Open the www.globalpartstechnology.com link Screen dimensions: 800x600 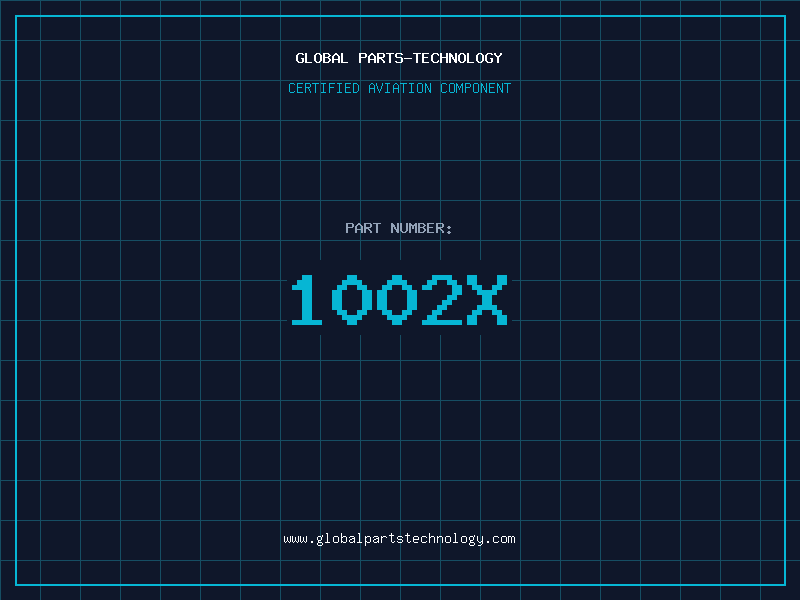[x=399, y=539]
